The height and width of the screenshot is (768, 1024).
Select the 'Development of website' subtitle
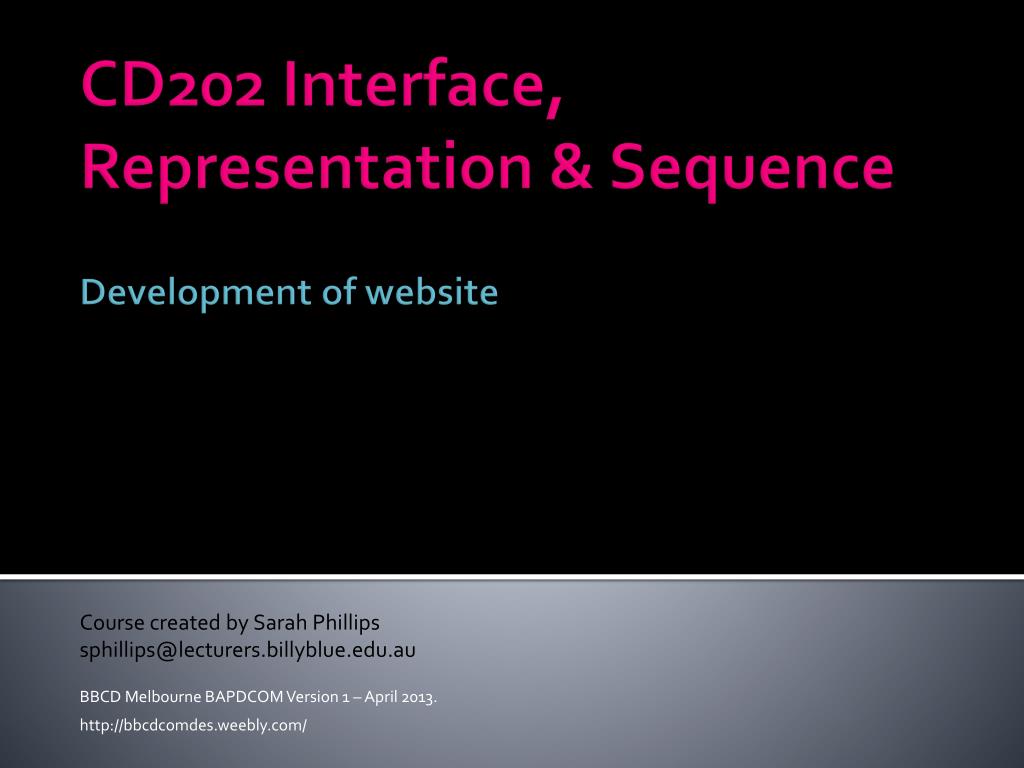coord(289,292)
